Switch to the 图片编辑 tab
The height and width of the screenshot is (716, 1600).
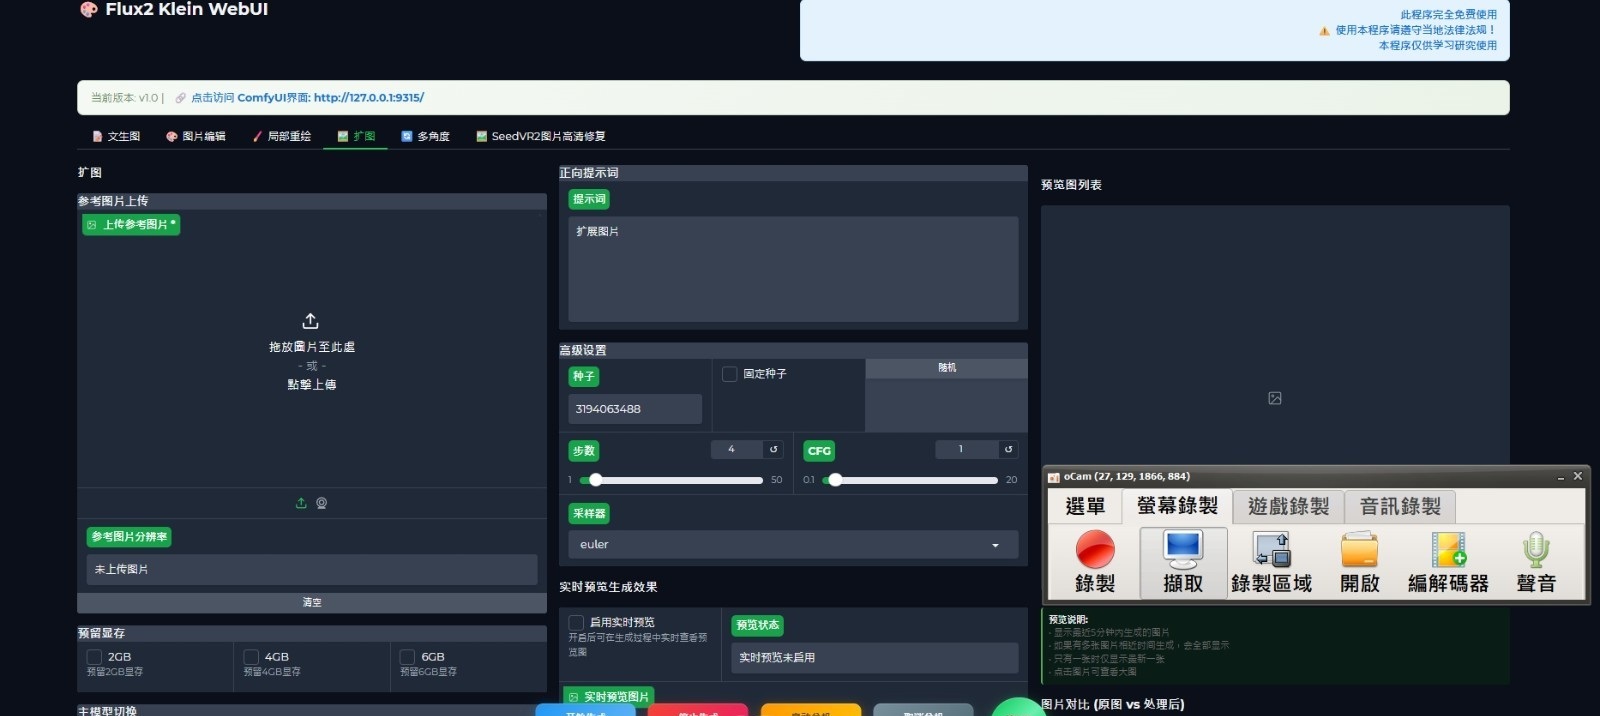click(x=196, y=136)
